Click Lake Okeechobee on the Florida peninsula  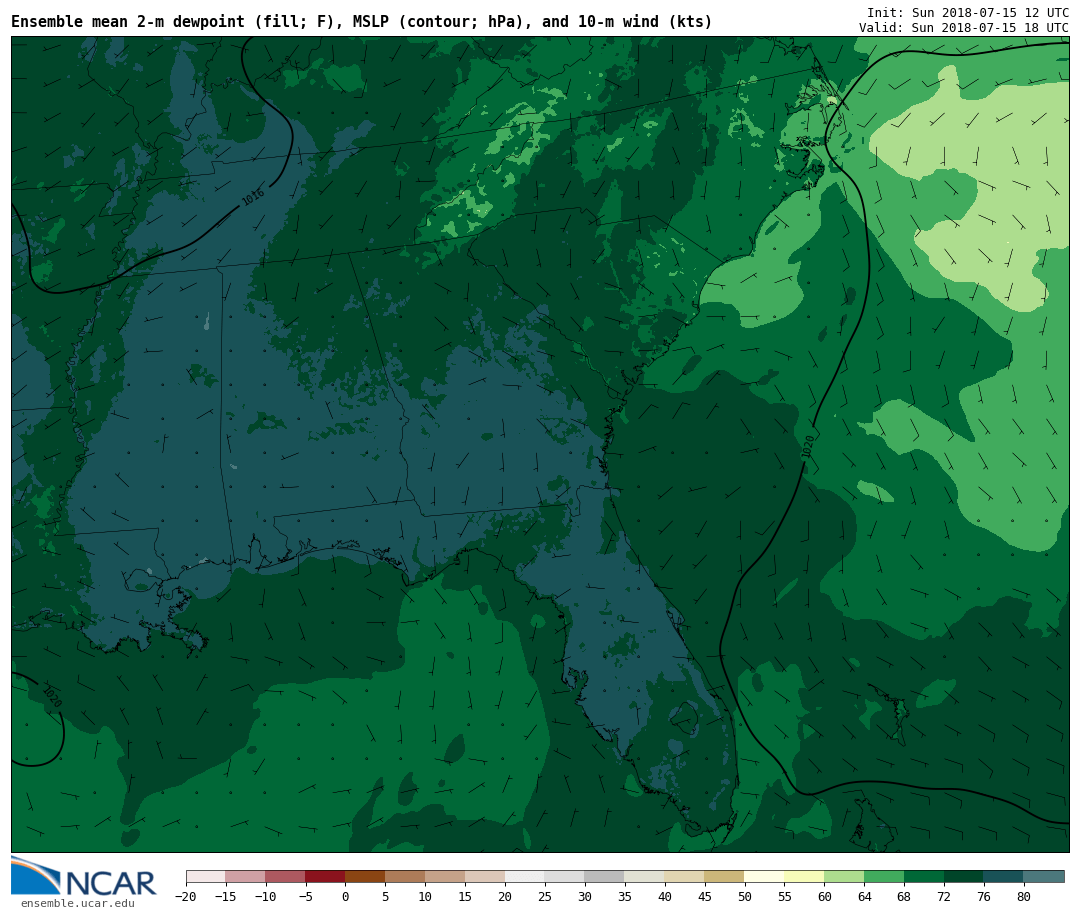[x=683, y=716]
